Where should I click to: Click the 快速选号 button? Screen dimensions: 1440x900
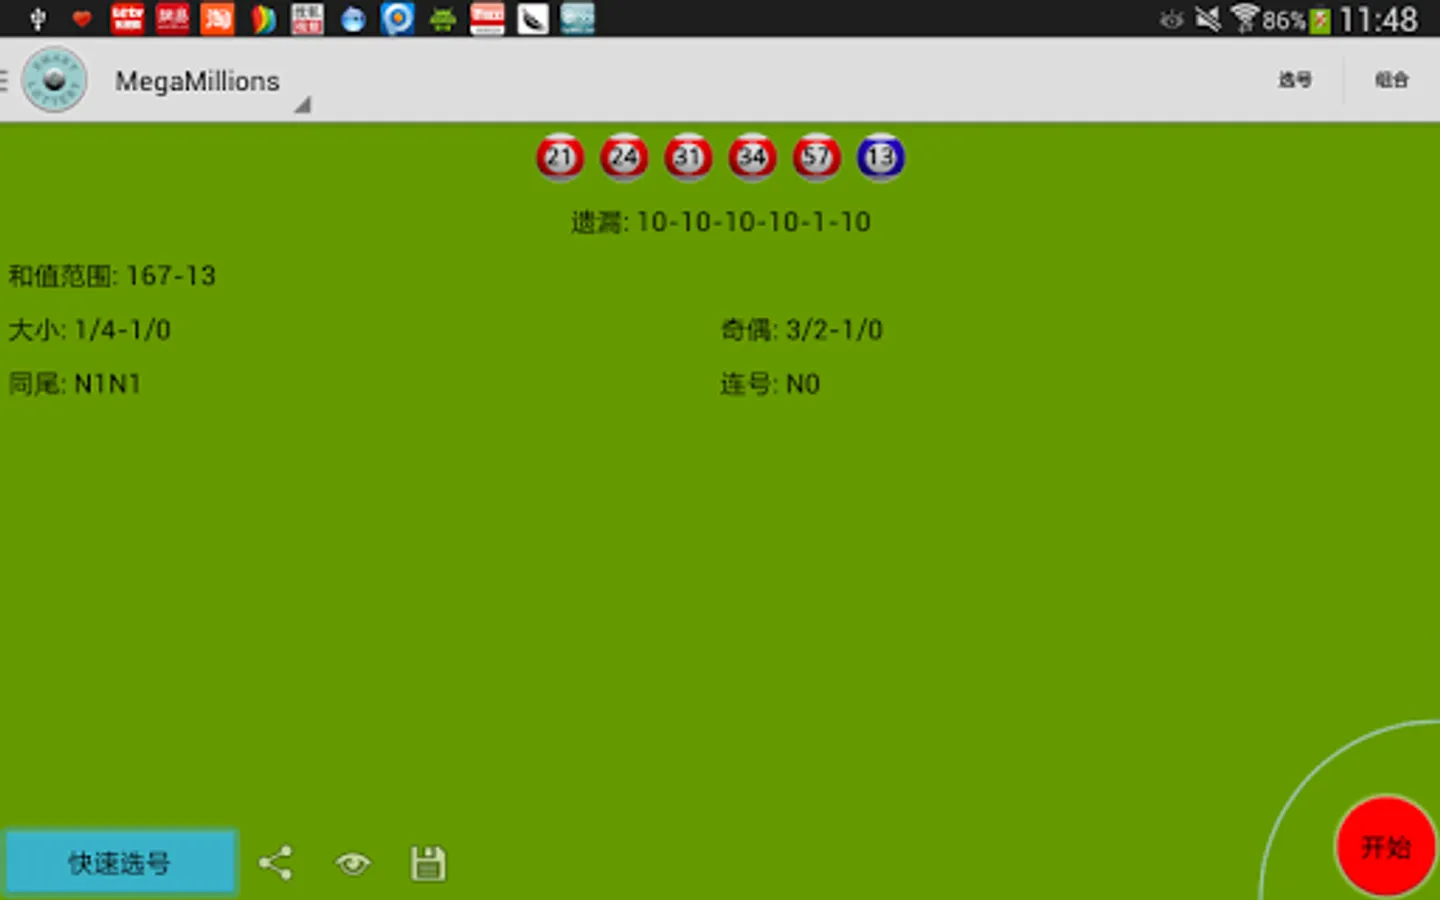120,862
